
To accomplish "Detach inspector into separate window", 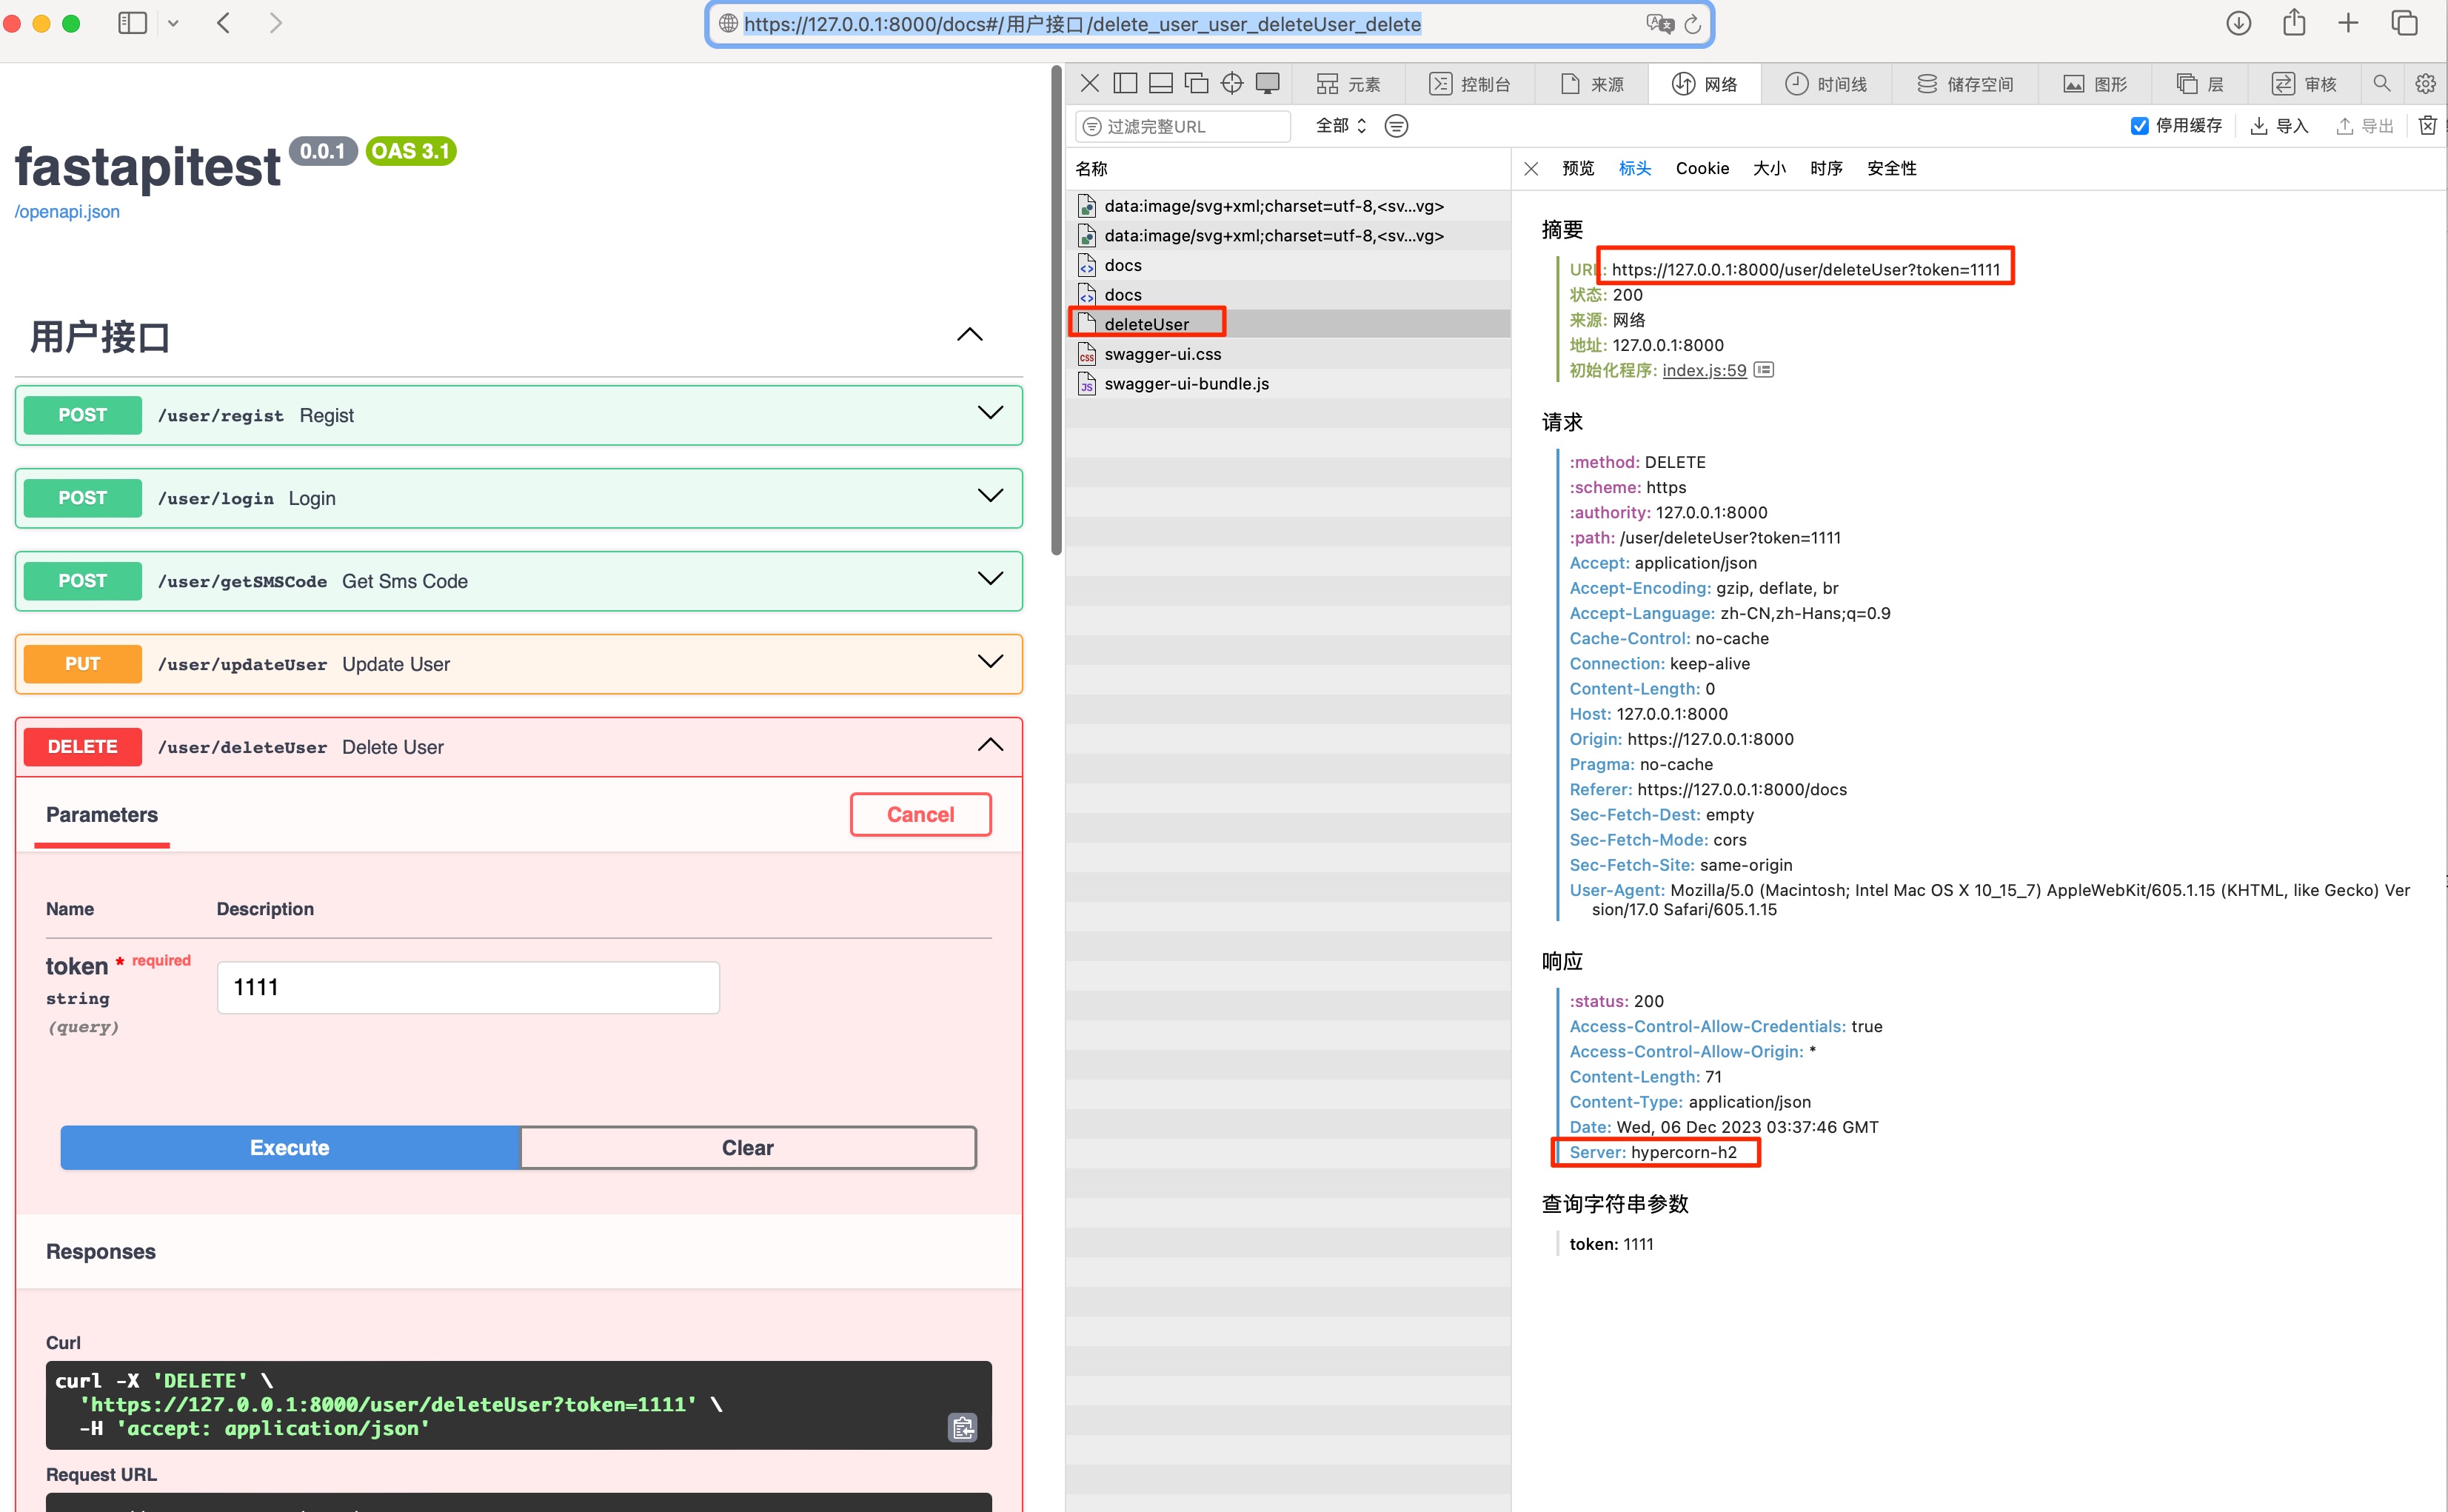I will coord(1197,84).
